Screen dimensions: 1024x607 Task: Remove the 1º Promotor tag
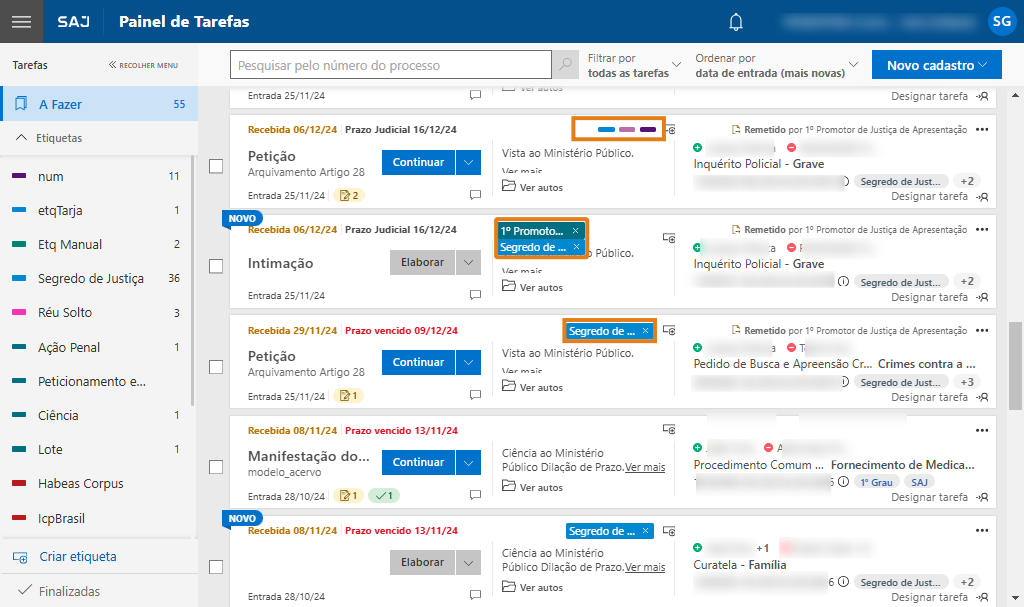pyautogui.click(x=575, y=231)
